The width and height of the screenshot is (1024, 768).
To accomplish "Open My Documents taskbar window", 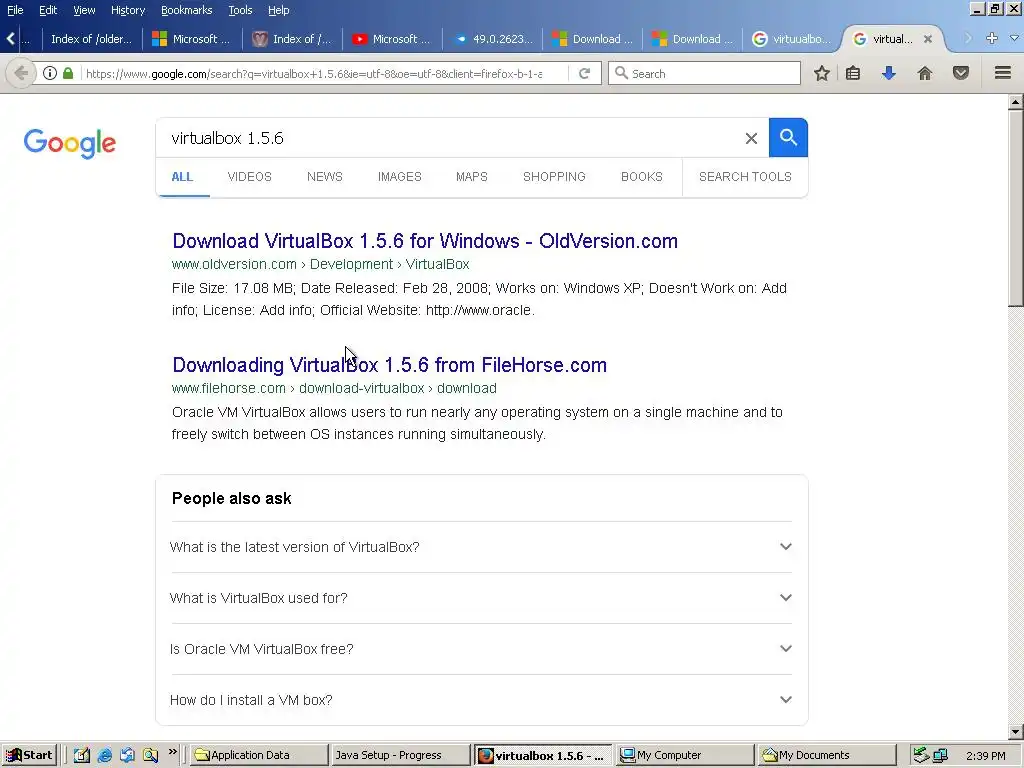I will [x=827, y=755].
